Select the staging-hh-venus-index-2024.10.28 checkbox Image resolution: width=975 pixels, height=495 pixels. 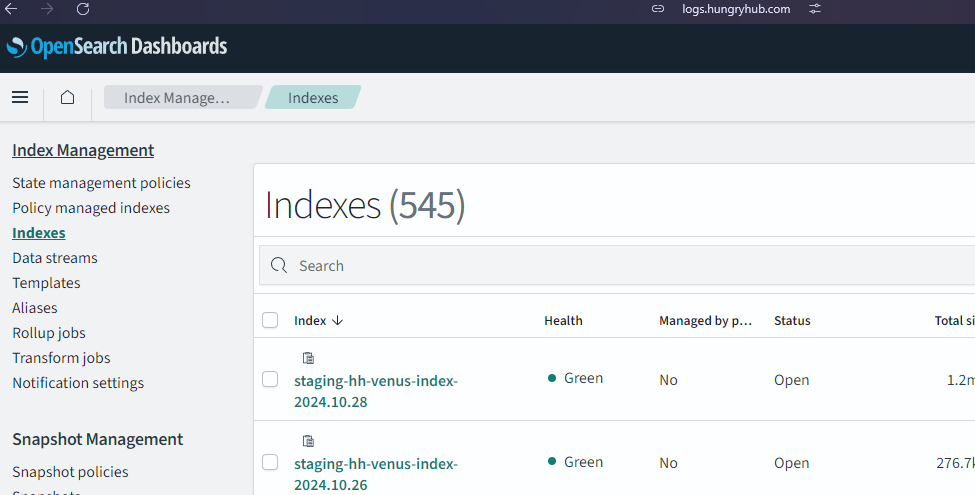pos(270,379)
